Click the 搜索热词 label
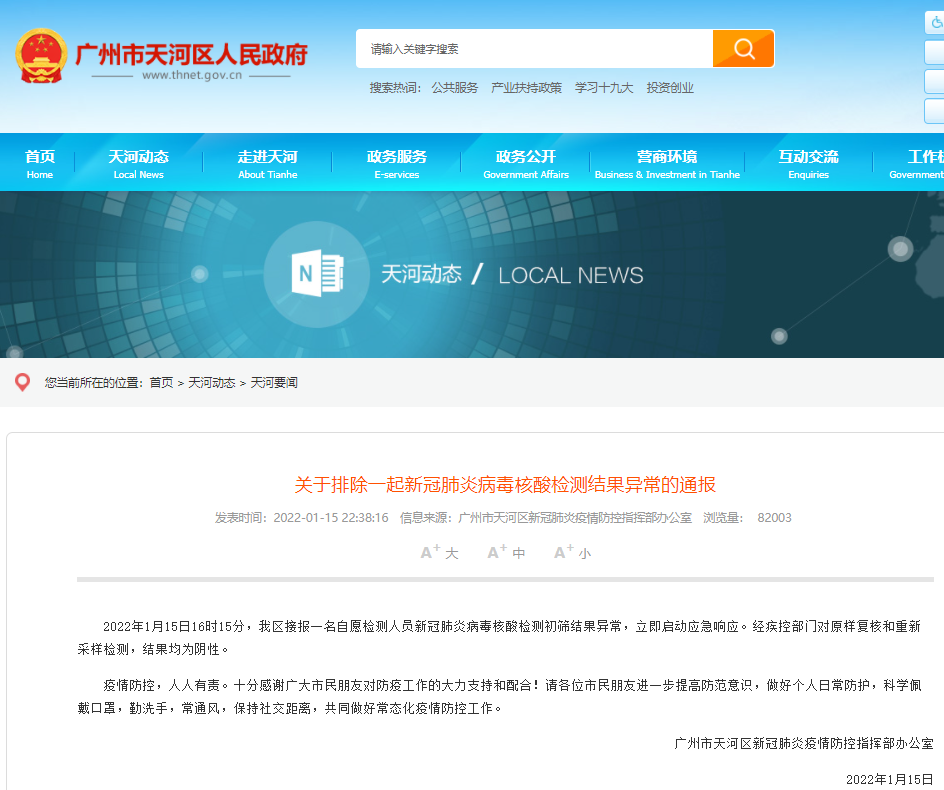Screen dimensions: 944x790 tap(394, 88)
